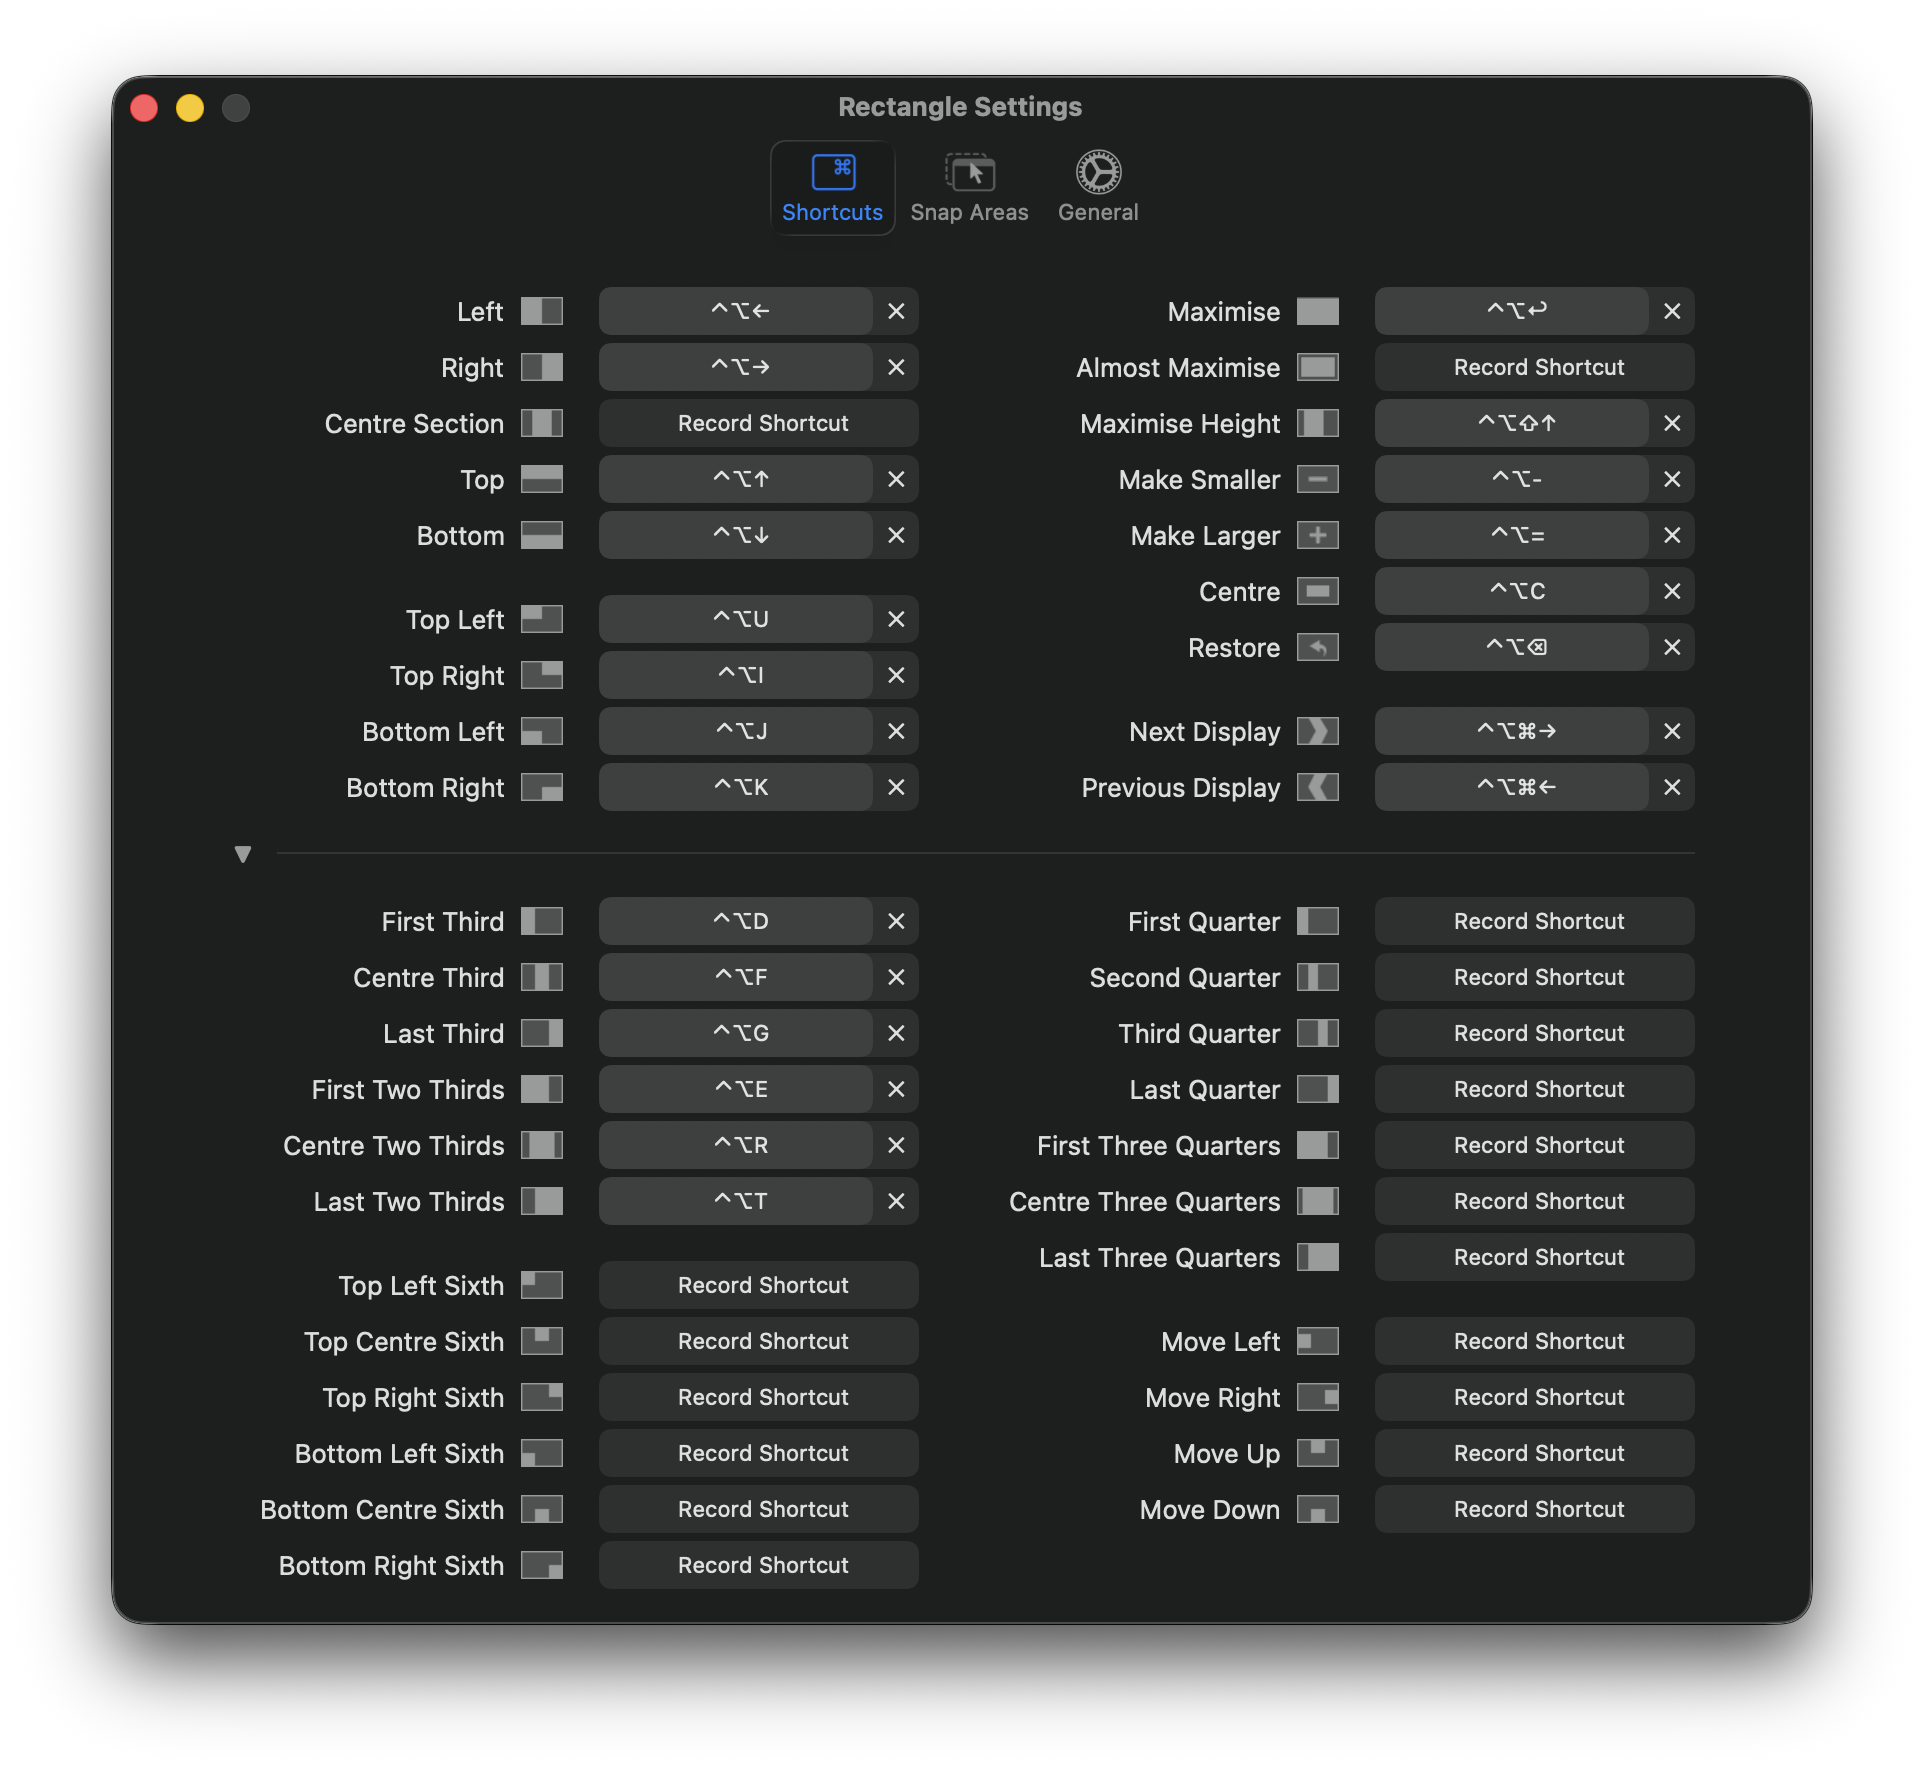Edit the Last Third shortcut field
The image size is (1924, 1772).
[736, 1033]
